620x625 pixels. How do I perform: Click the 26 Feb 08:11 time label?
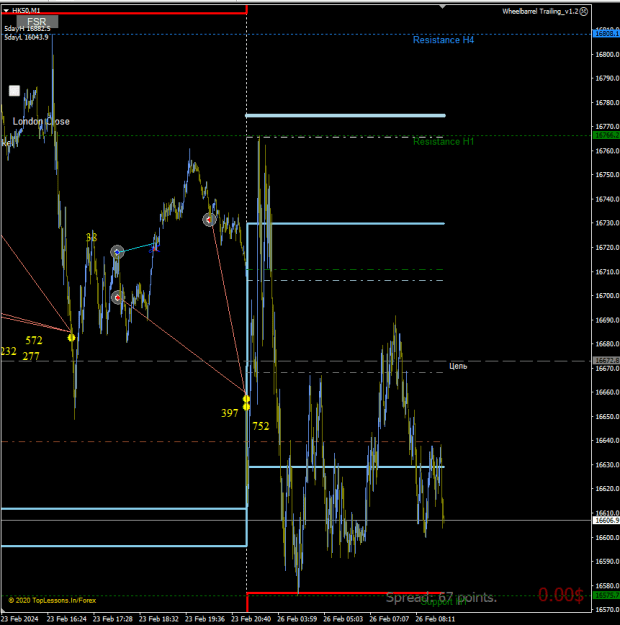point(435,619)
